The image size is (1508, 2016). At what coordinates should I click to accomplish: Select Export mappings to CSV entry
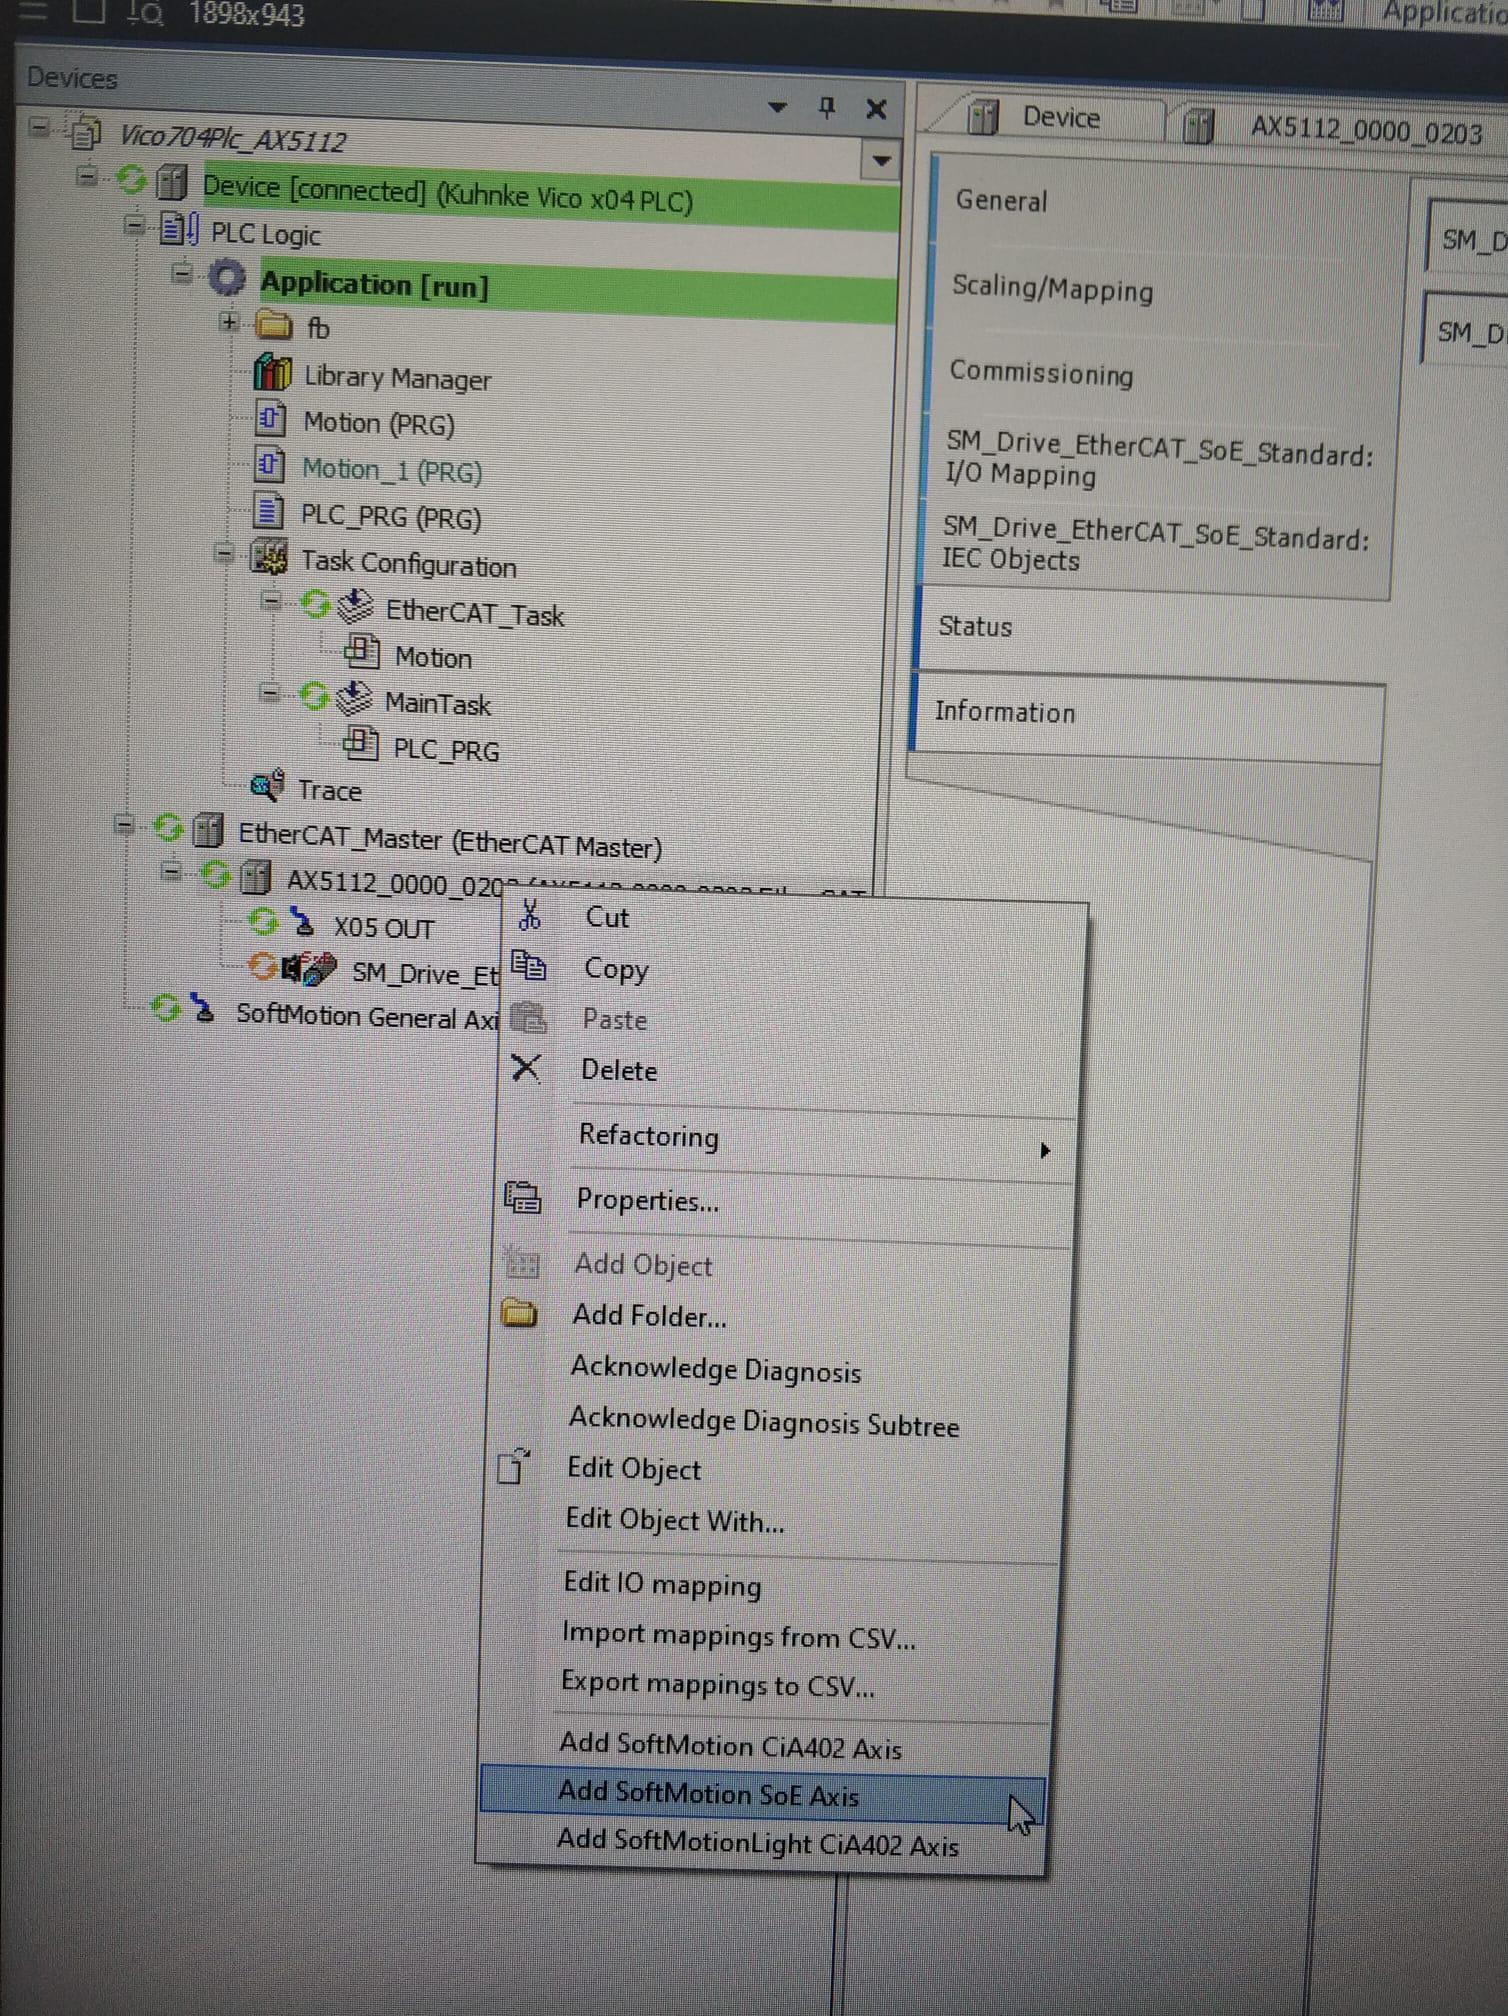coord(717,1685)
